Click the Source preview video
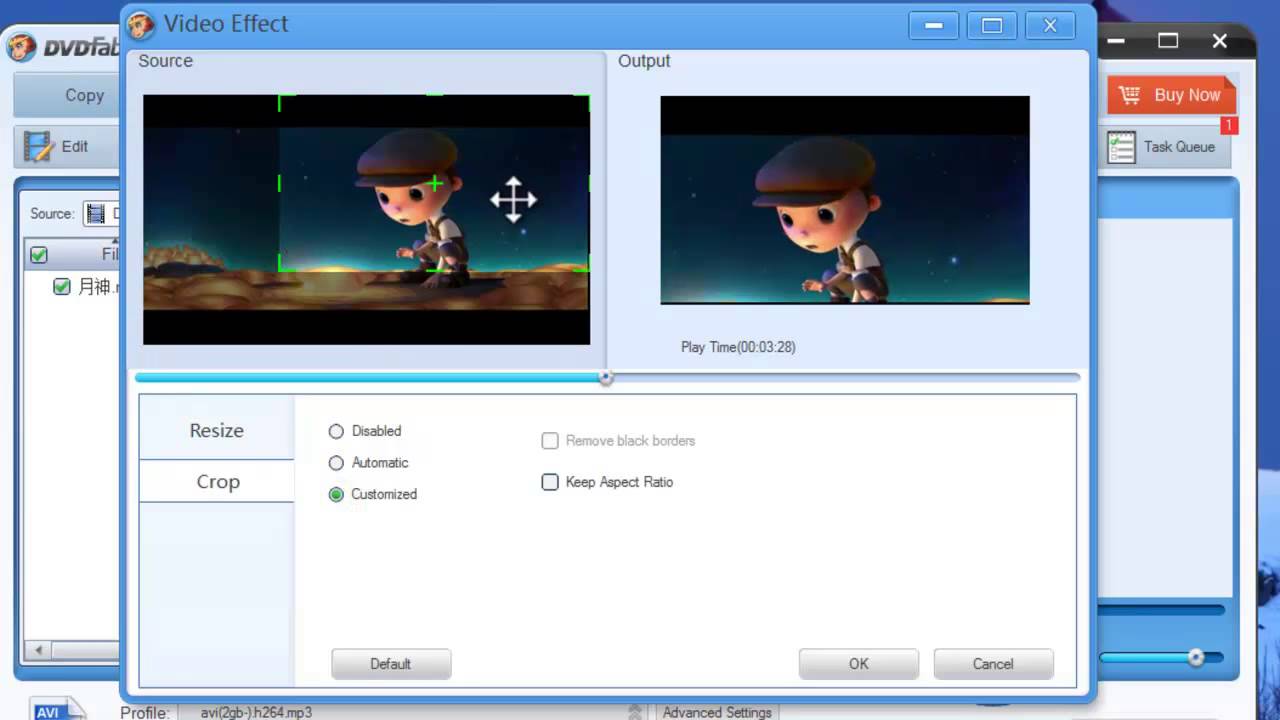The height and width of the screenshot is (720, 1280). click(366, 220)
